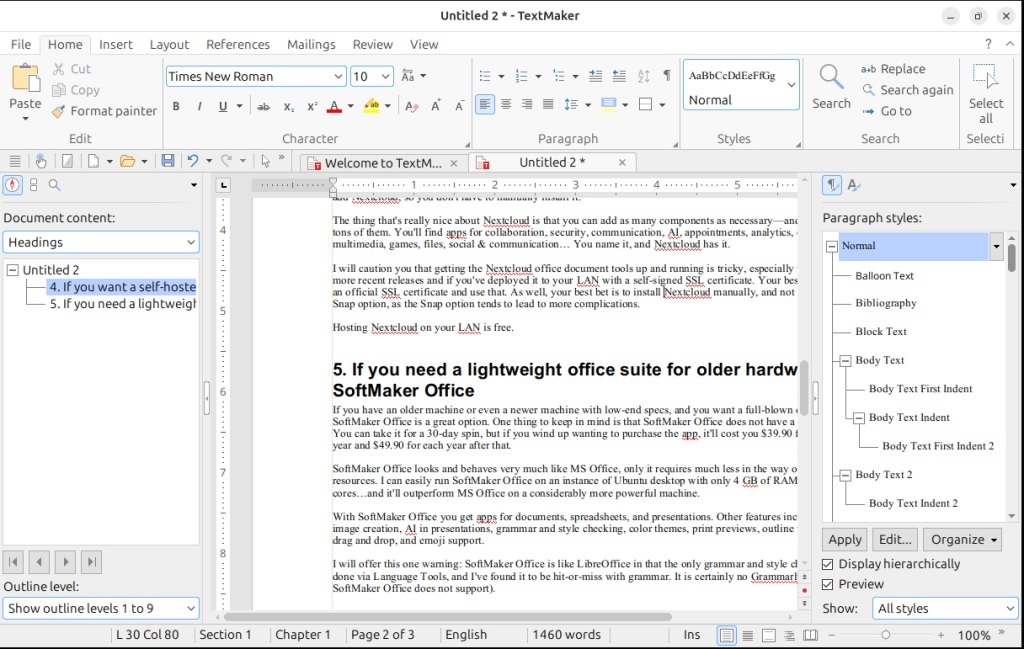1024x649 pixels.
Task: Undo the last action
Action: 193,161
